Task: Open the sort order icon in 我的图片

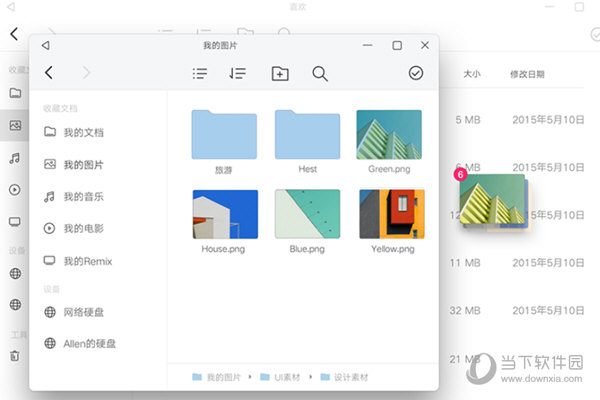Action: 237,73
